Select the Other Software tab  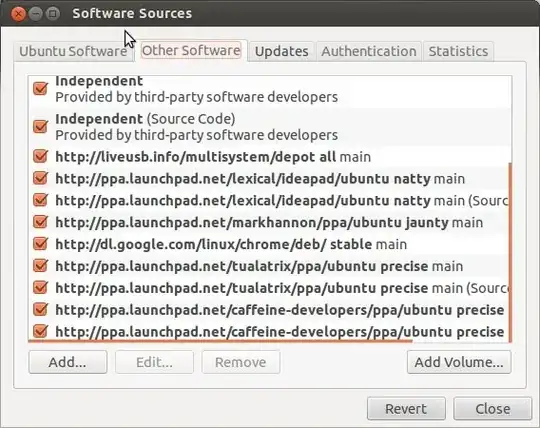point(191,51)
